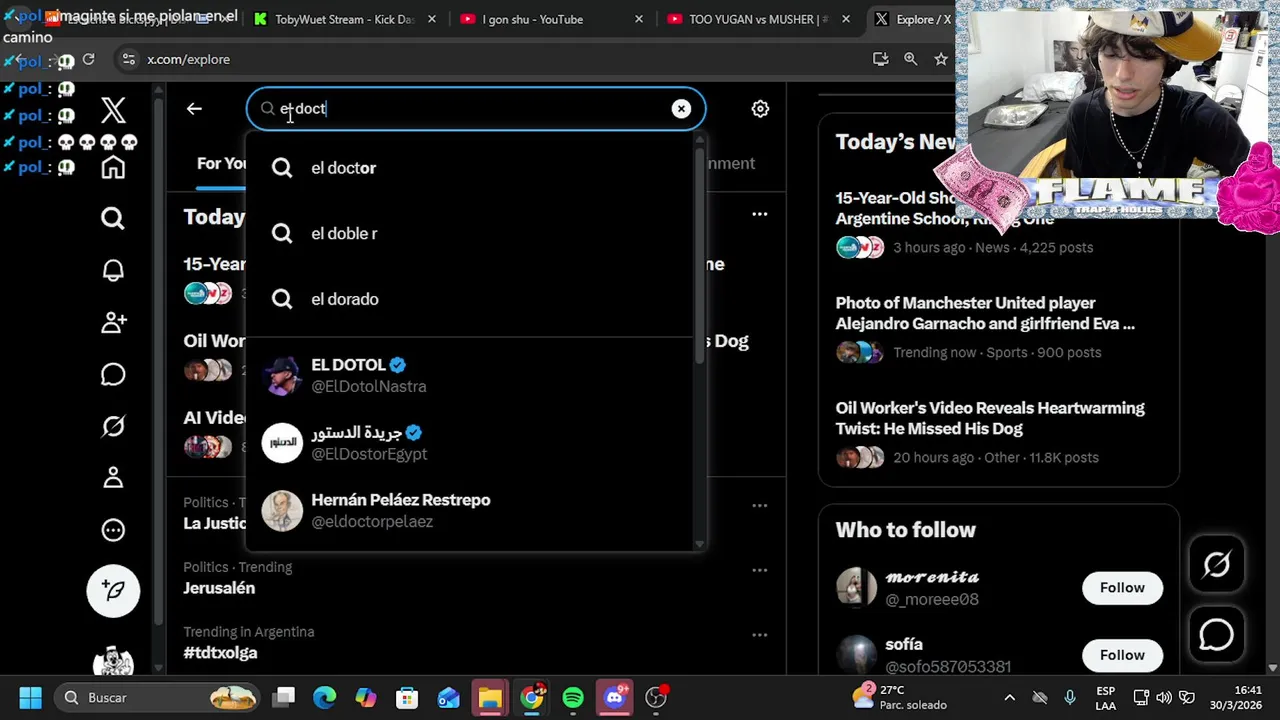Viewport: 1280px width, 720px height.
Task: Install app icon in address bar
Action: [x=880, y=59]
